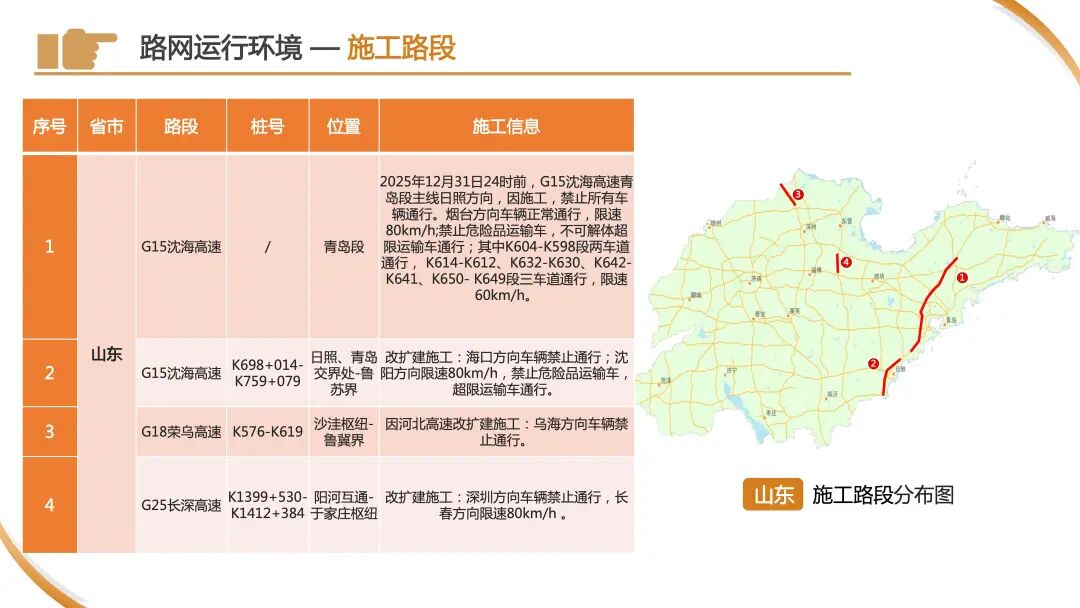This screenshot has width=1080, height=608.
Task: Click the red construction line near marker 1
Action: (924, 311)
